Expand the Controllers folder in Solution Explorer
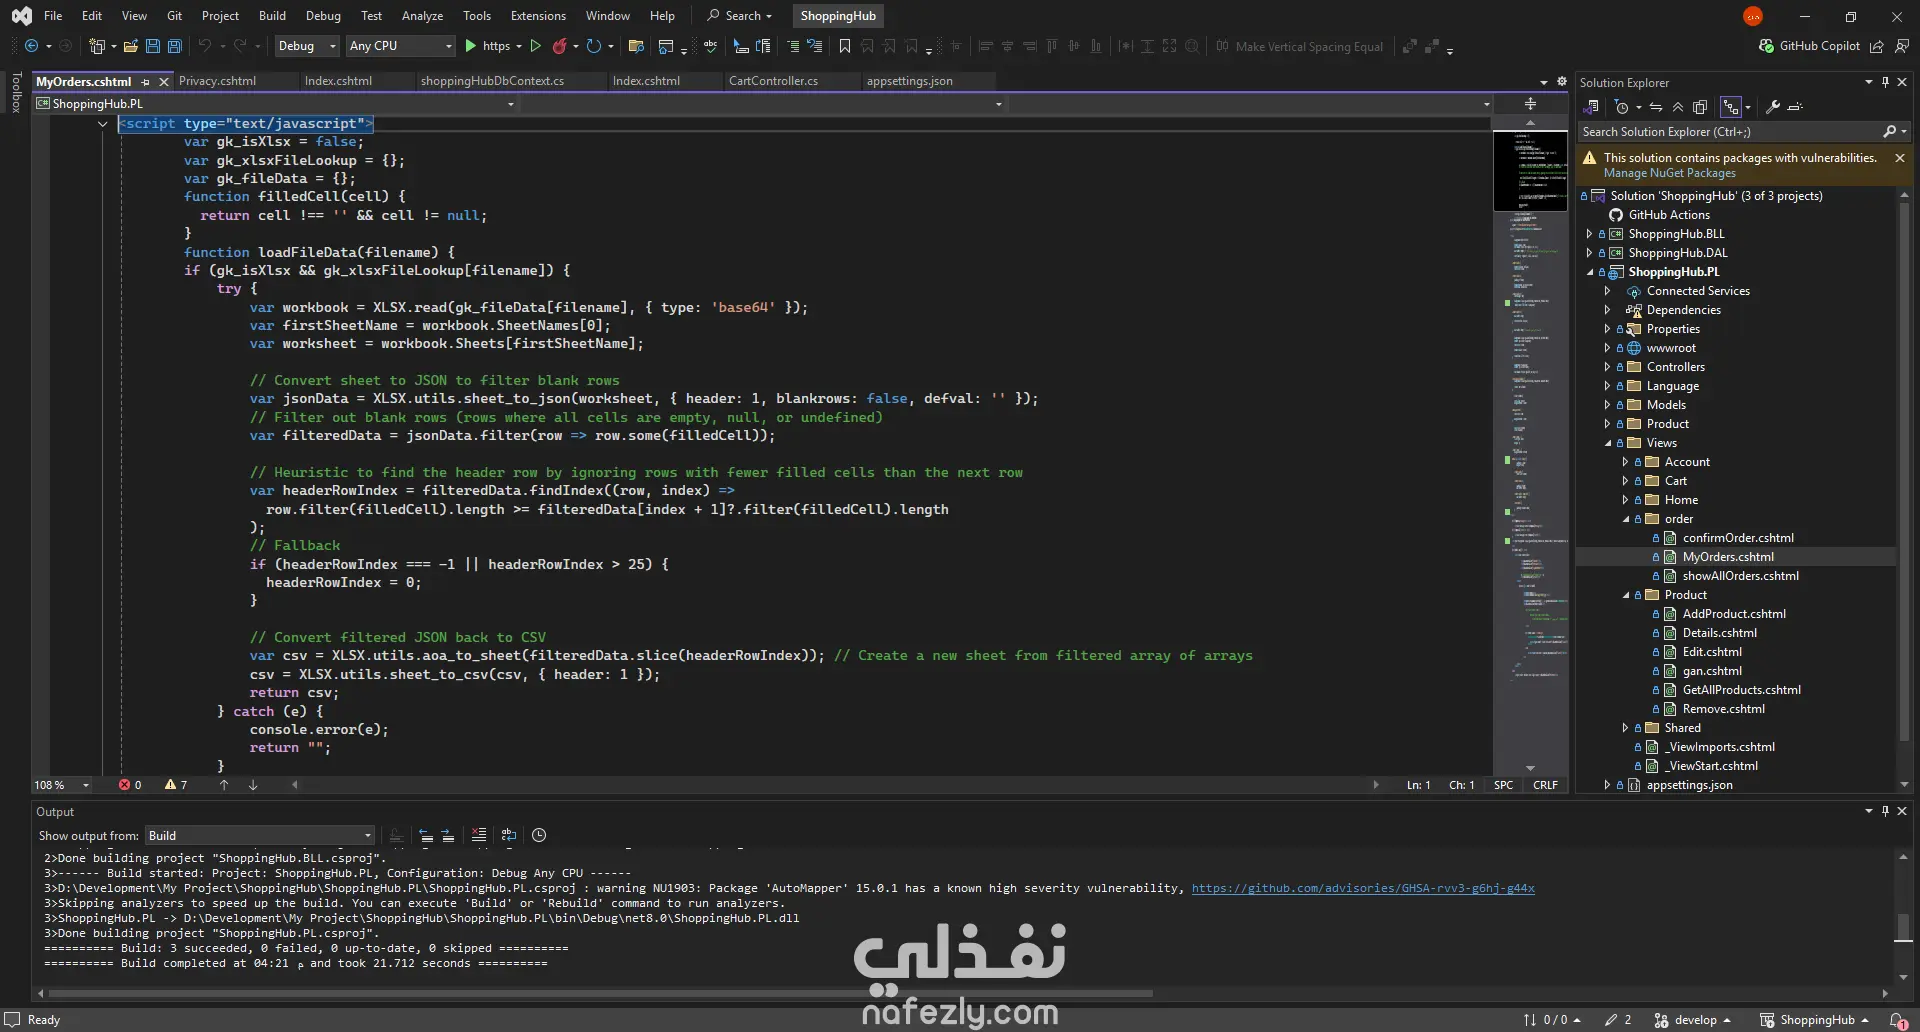This screenshot has height=1032, width=1920. (x=1607, y=367)
